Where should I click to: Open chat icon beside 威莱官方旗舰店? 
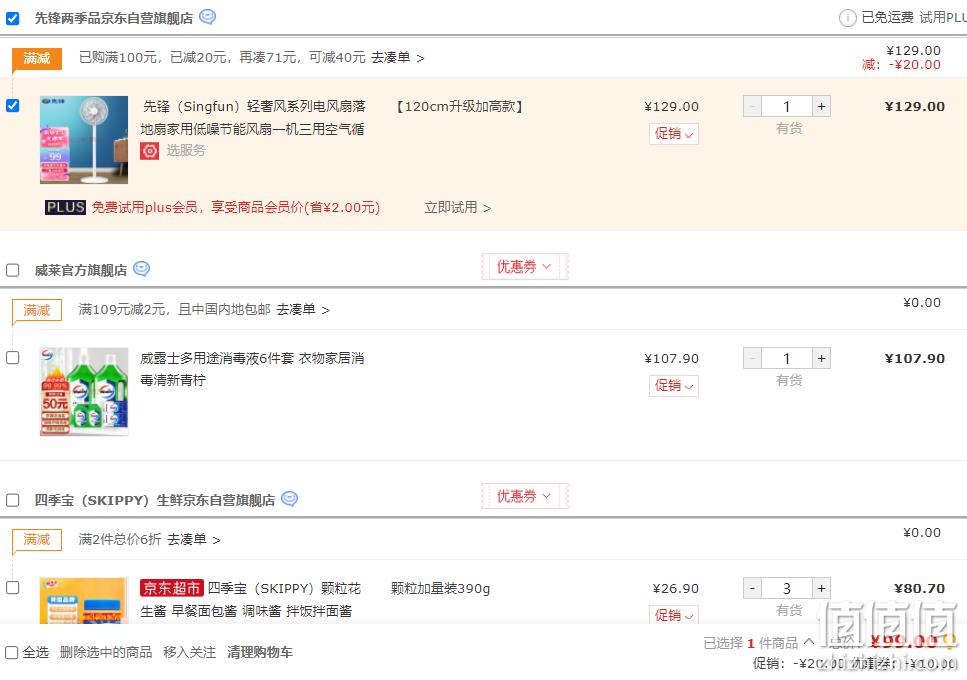[x=141, y=269]
